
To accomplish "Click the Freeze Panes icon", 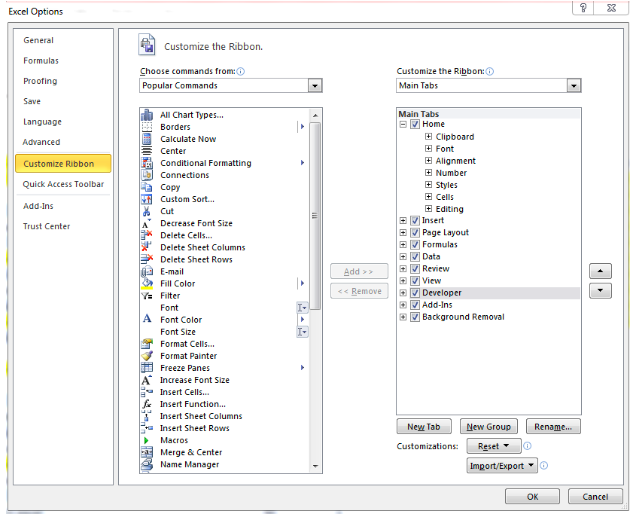I will (x=147, y=368).
